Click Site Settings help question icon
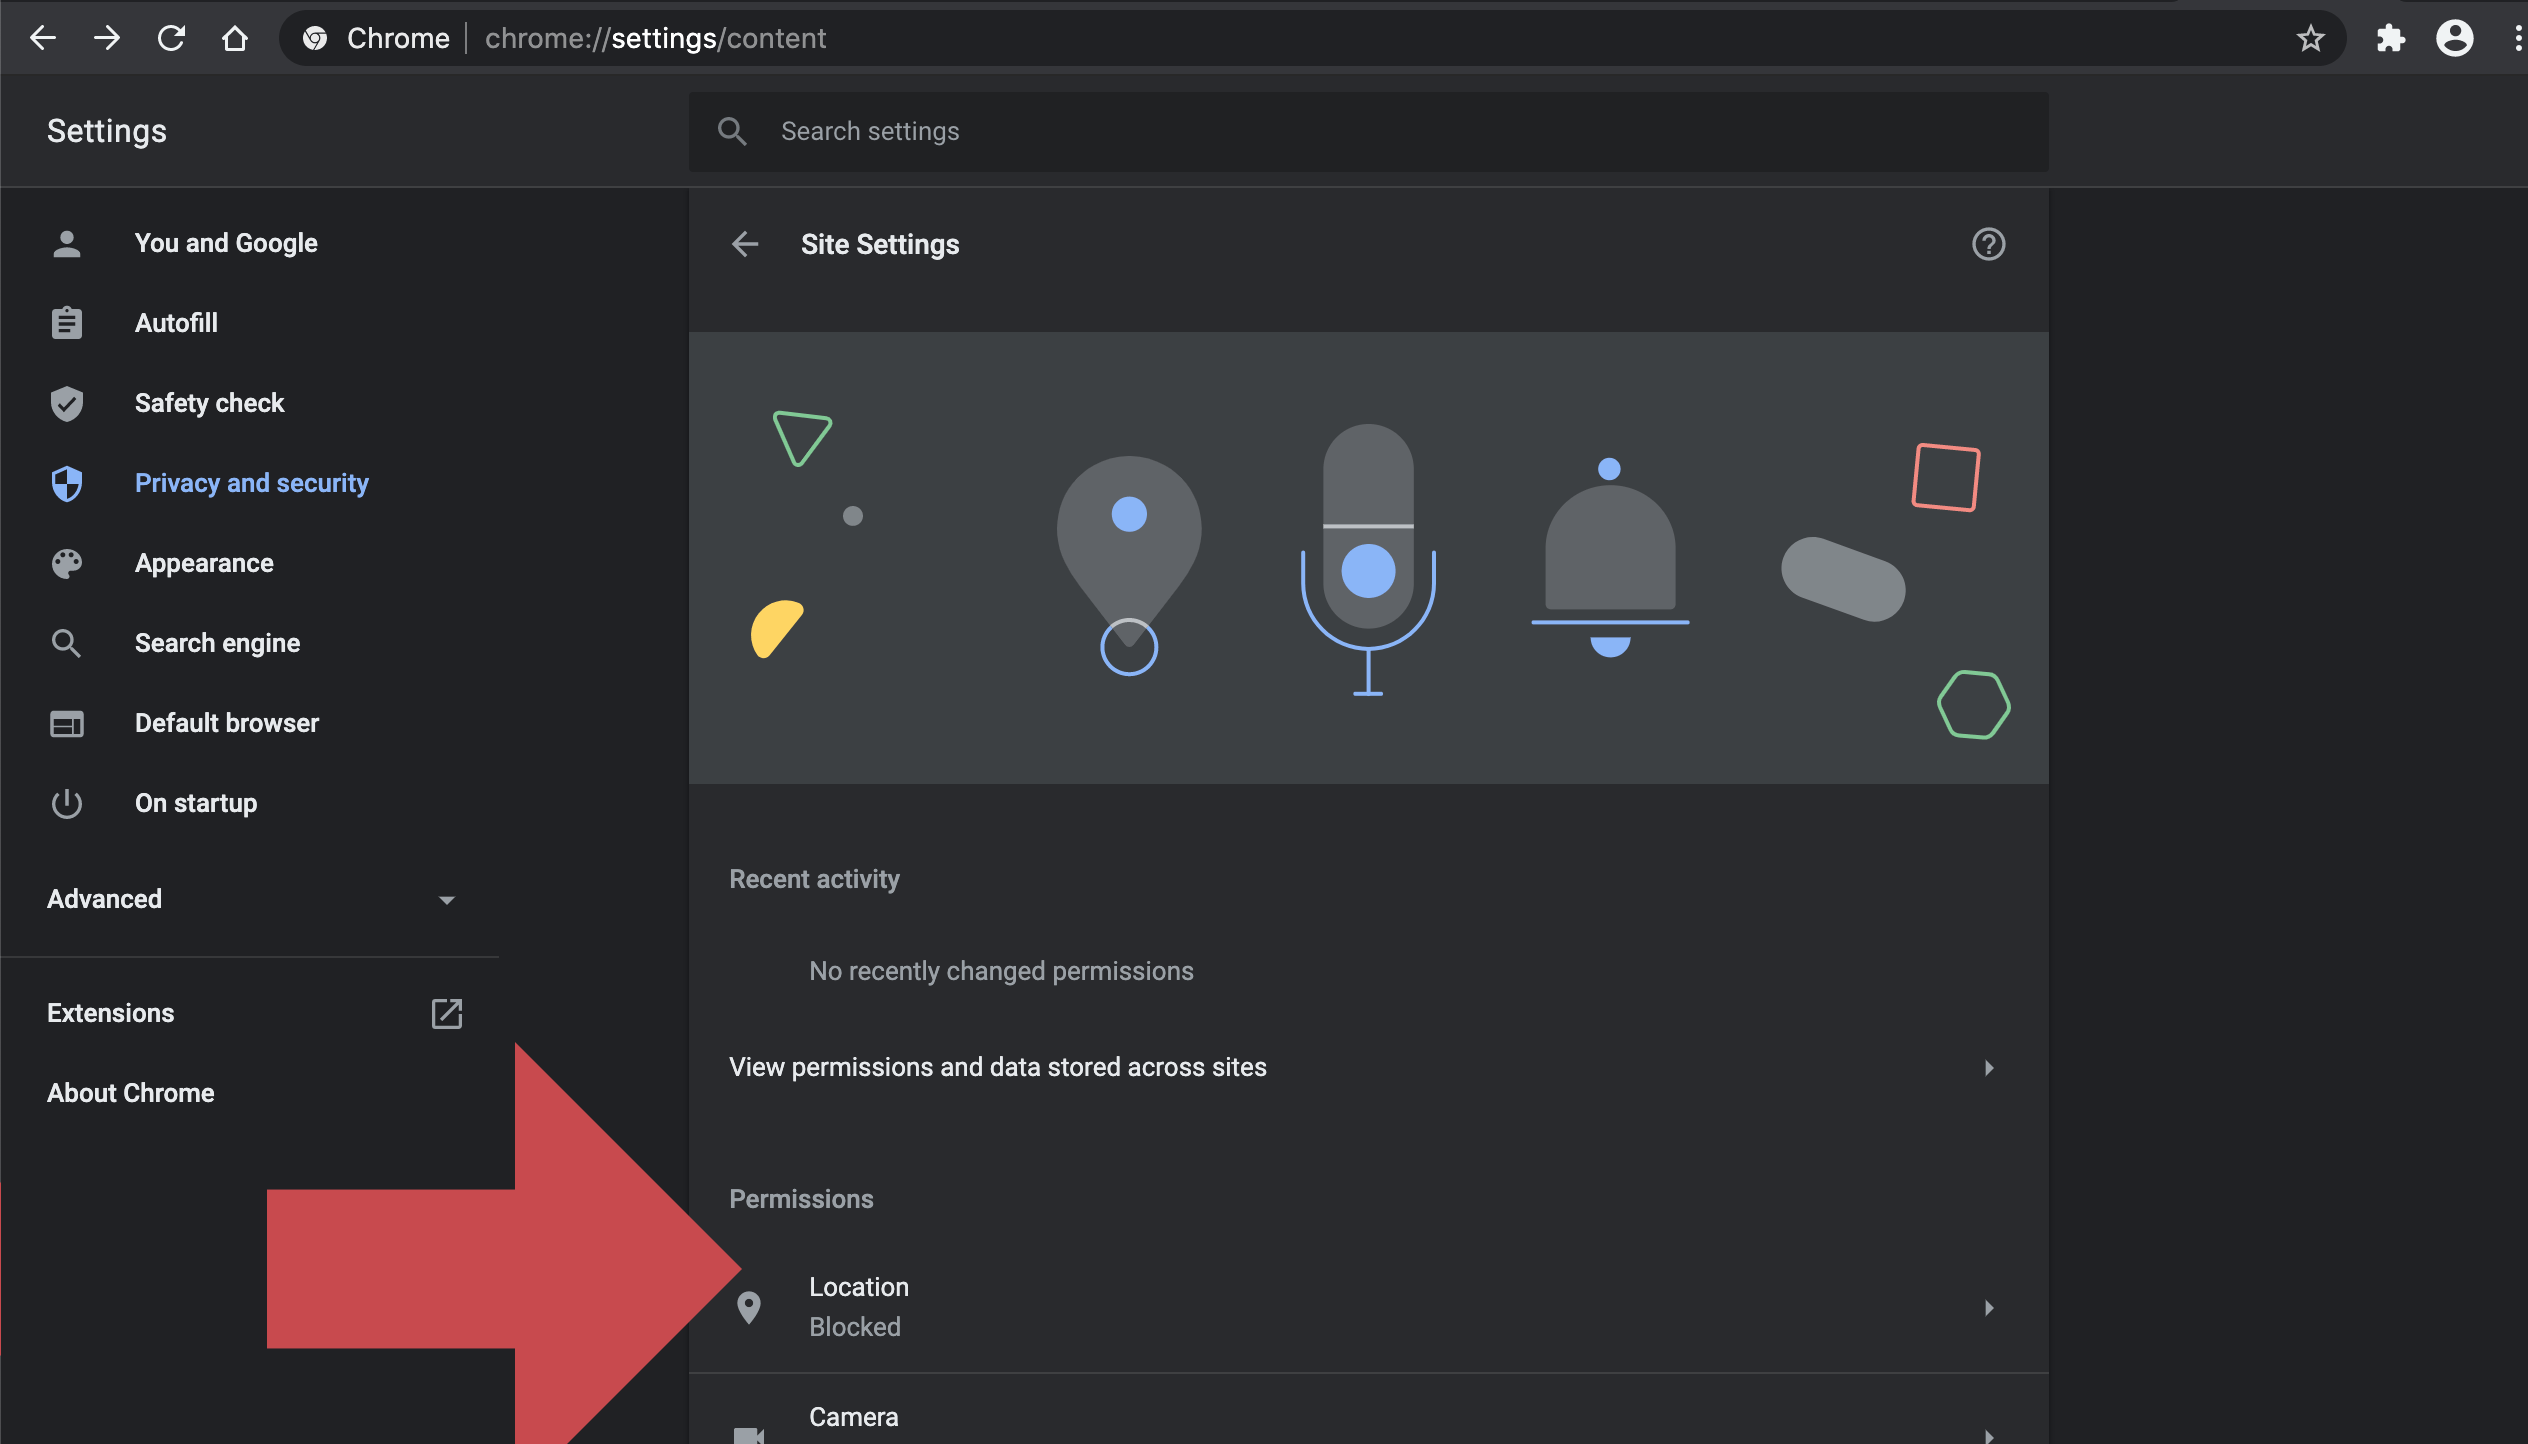 point(1988,244)
